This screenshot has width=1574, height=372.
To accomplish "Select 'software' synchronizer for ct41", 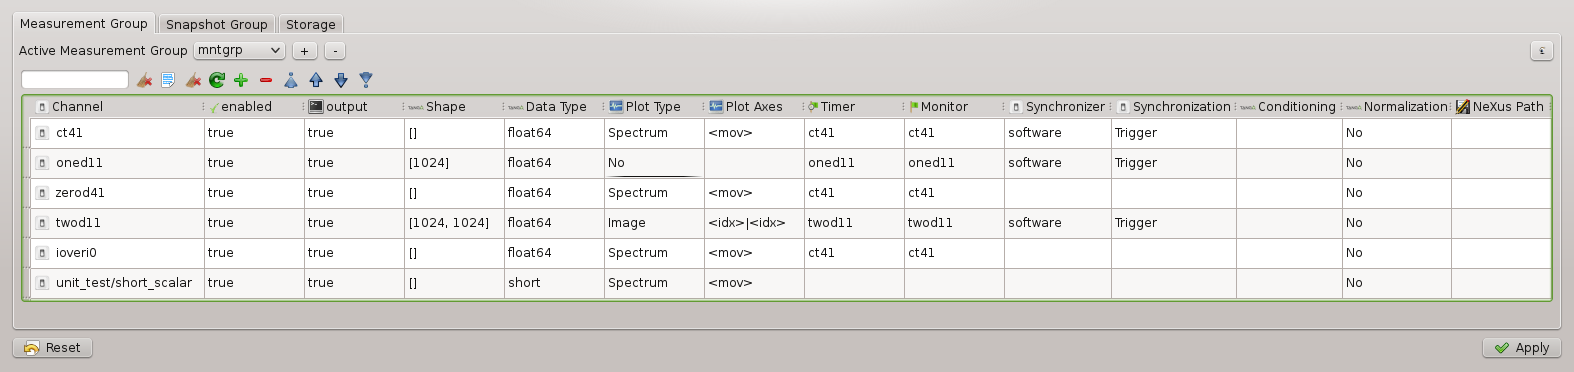I will coord(1057,133).
